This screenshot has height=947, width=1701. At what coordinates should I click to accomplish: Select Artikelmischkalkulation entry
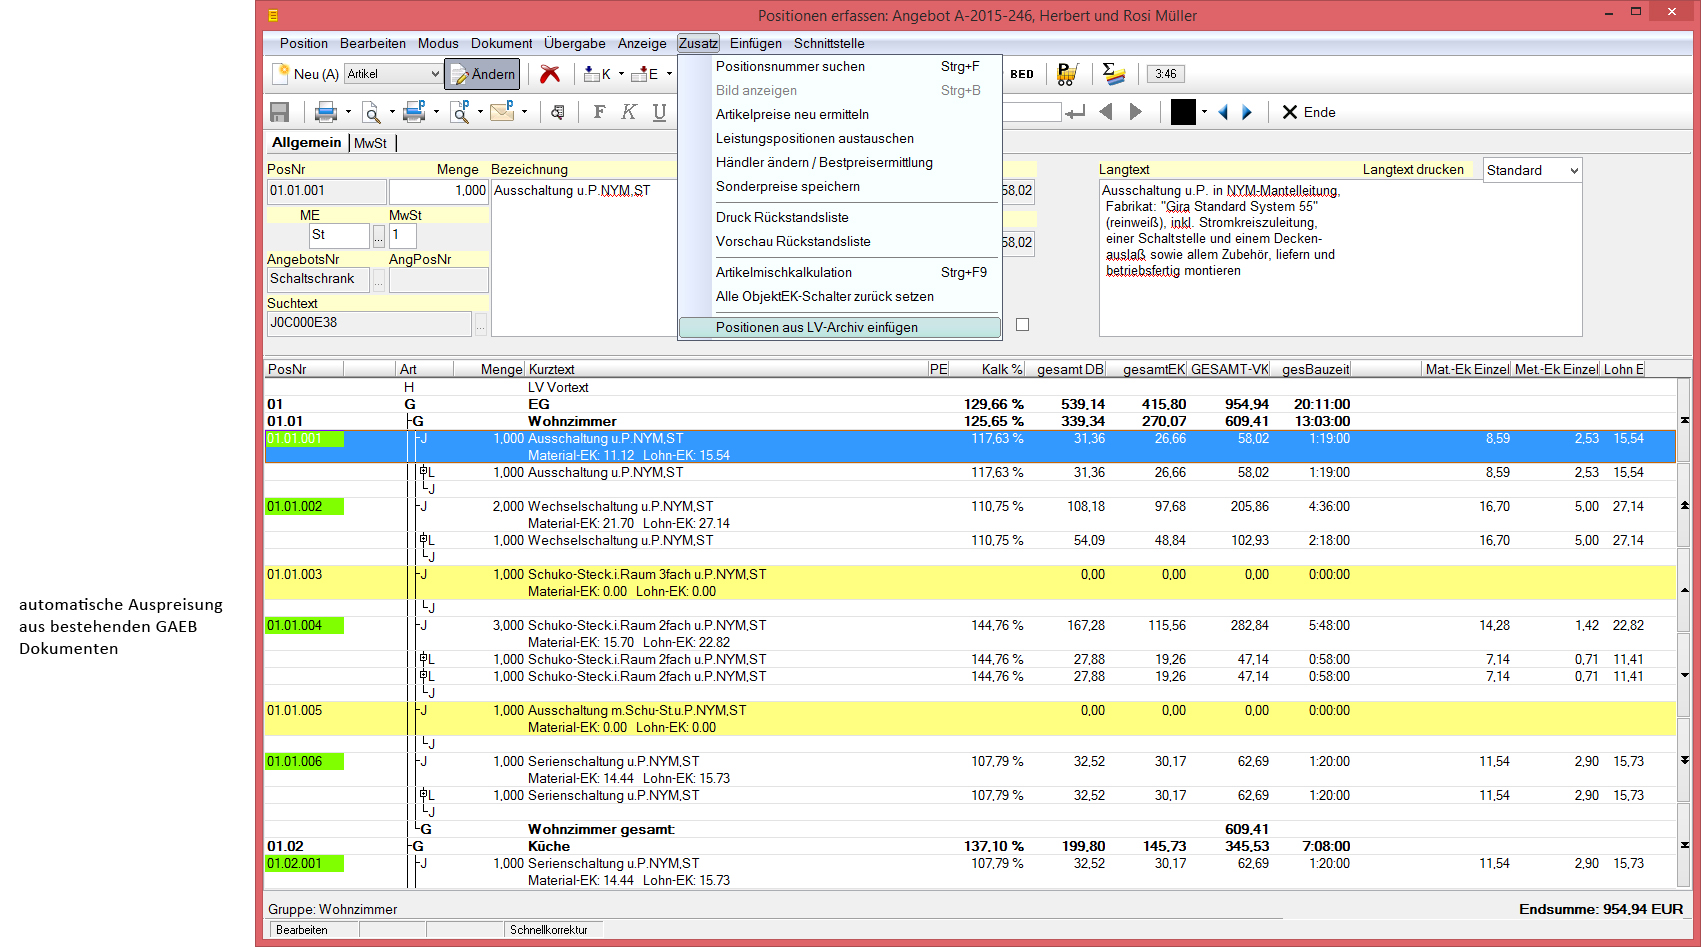click(x=839, y=273)
